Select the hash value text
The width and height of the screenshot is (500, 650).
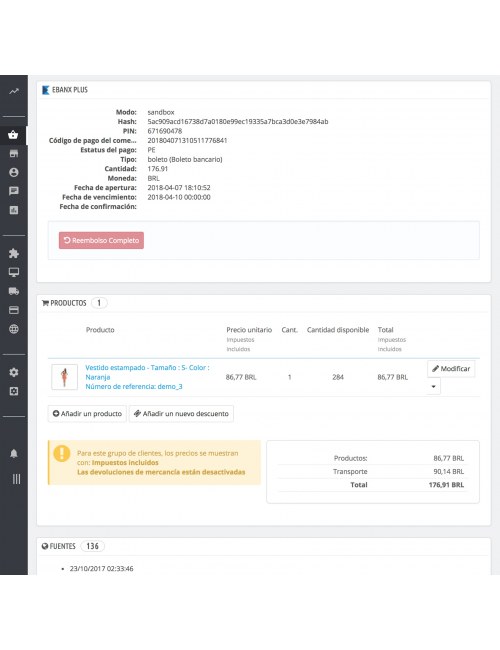pyautogui.click(x=238, y=121)
